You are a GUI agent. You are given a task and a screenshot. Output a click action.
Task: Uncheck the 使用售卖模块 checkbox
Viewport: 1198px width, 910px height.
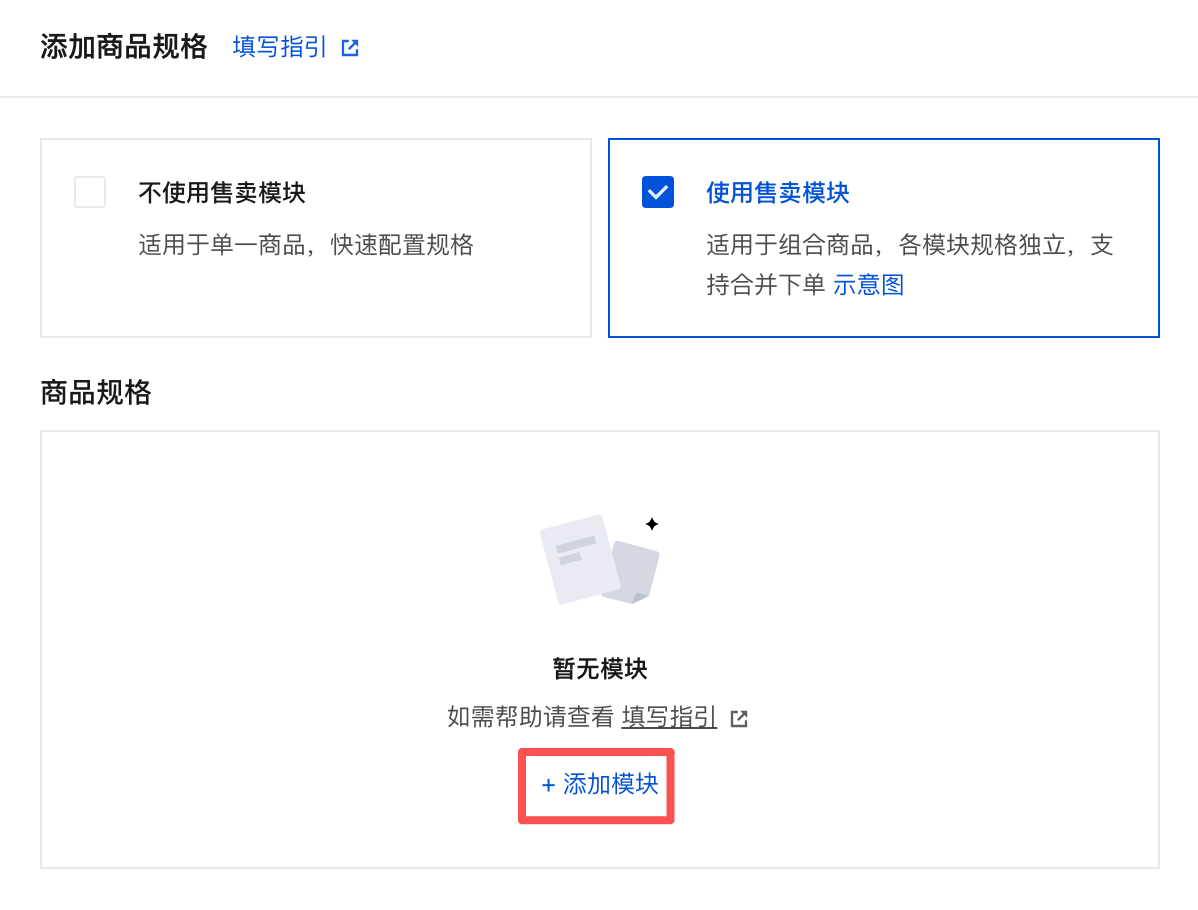point(658,192)
